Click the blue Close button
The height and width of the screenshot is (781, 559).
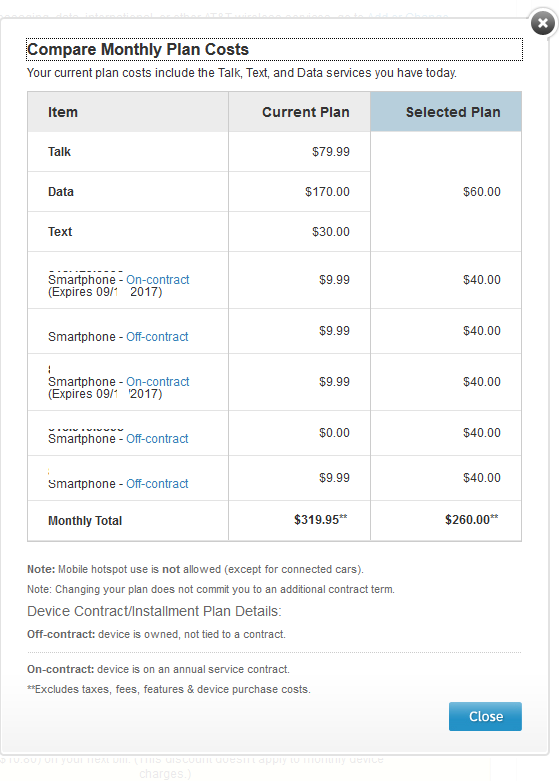click(485, 716)
